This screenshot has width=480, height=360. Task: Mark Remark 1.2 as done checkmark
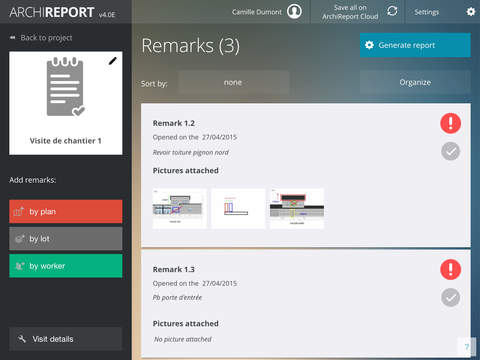tap(451, 151)
